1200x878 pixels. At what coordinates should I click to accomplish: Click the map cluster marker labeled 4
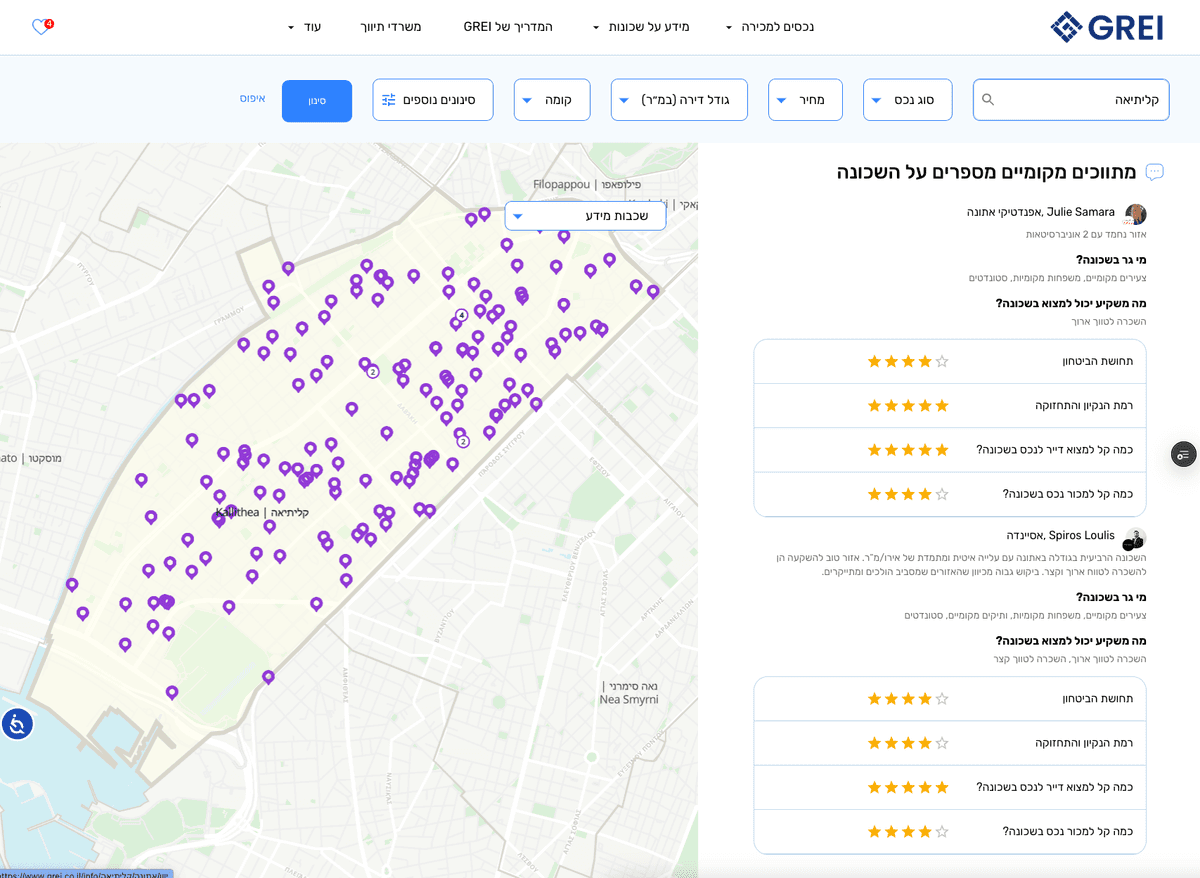pyautogui.click(x=462, y=315)
